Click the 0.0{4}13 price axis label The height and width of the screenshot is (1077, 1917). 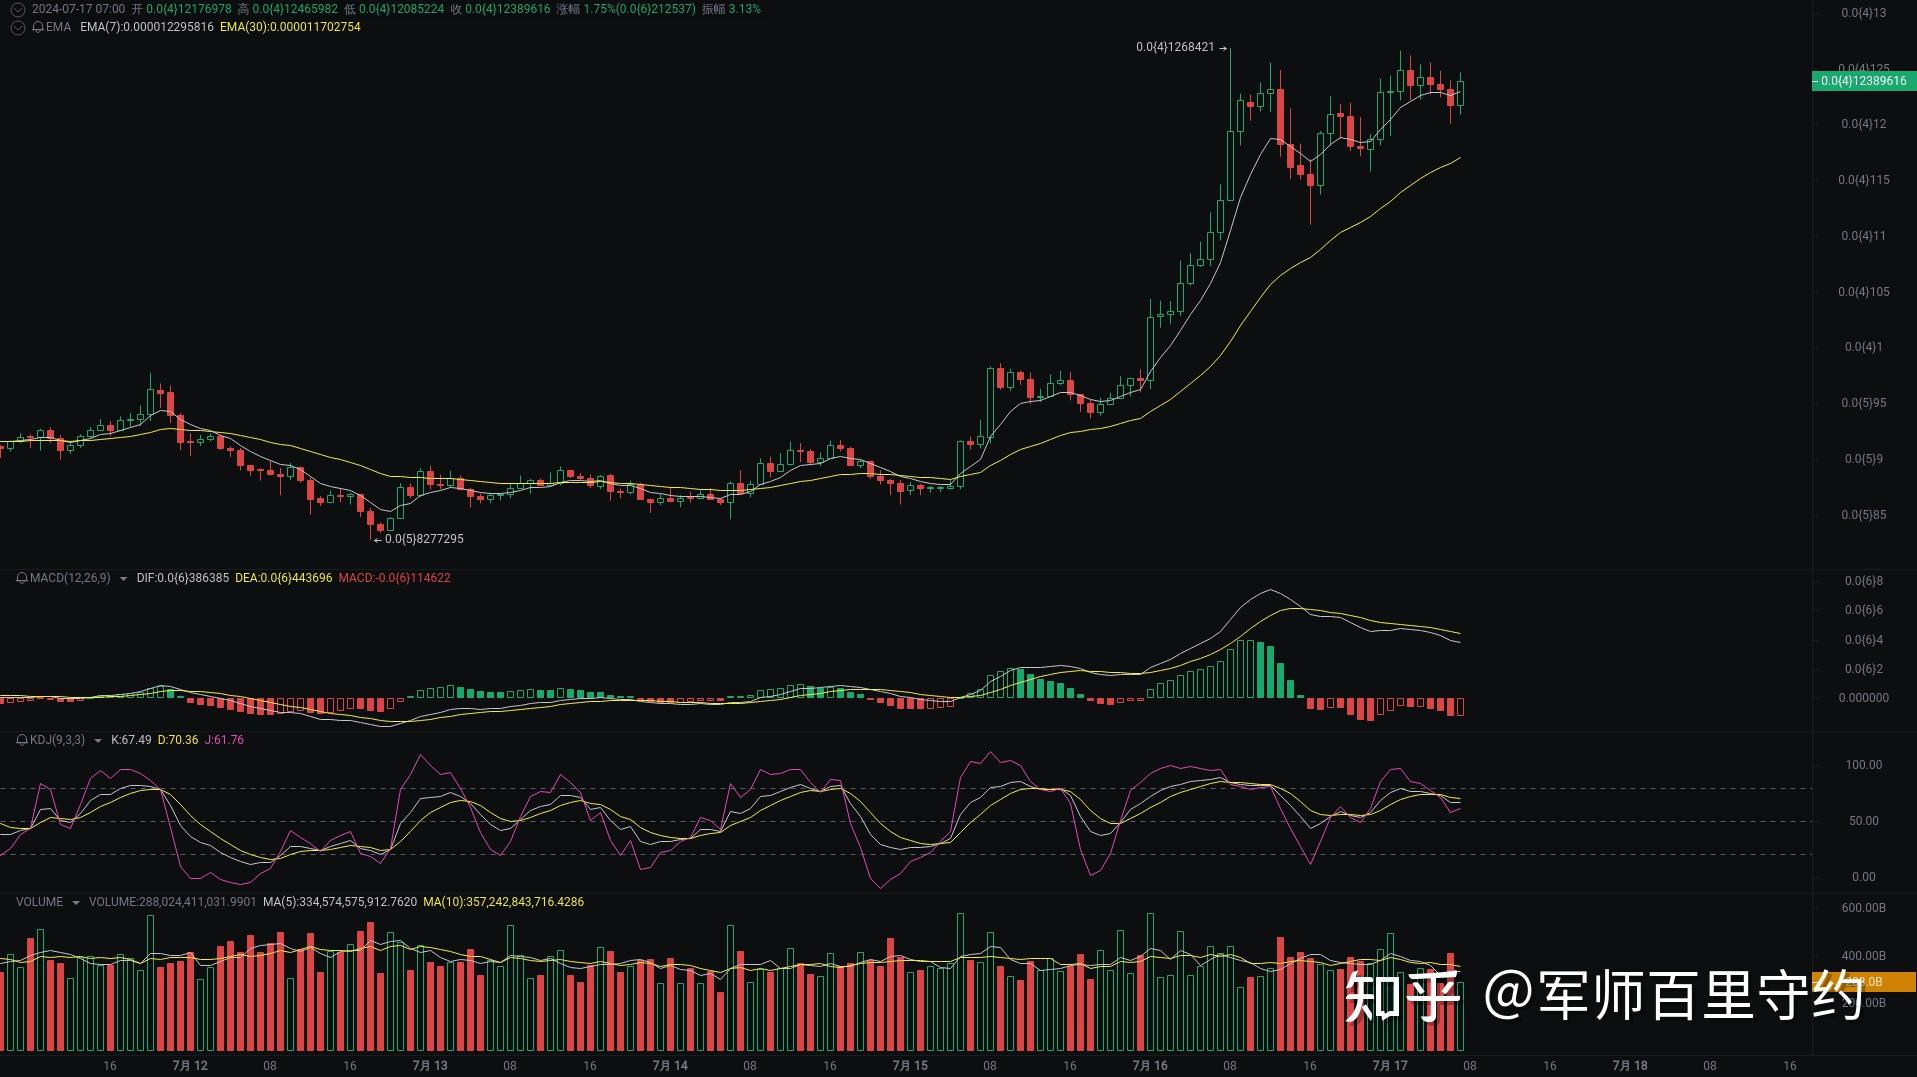point(1864,13)
